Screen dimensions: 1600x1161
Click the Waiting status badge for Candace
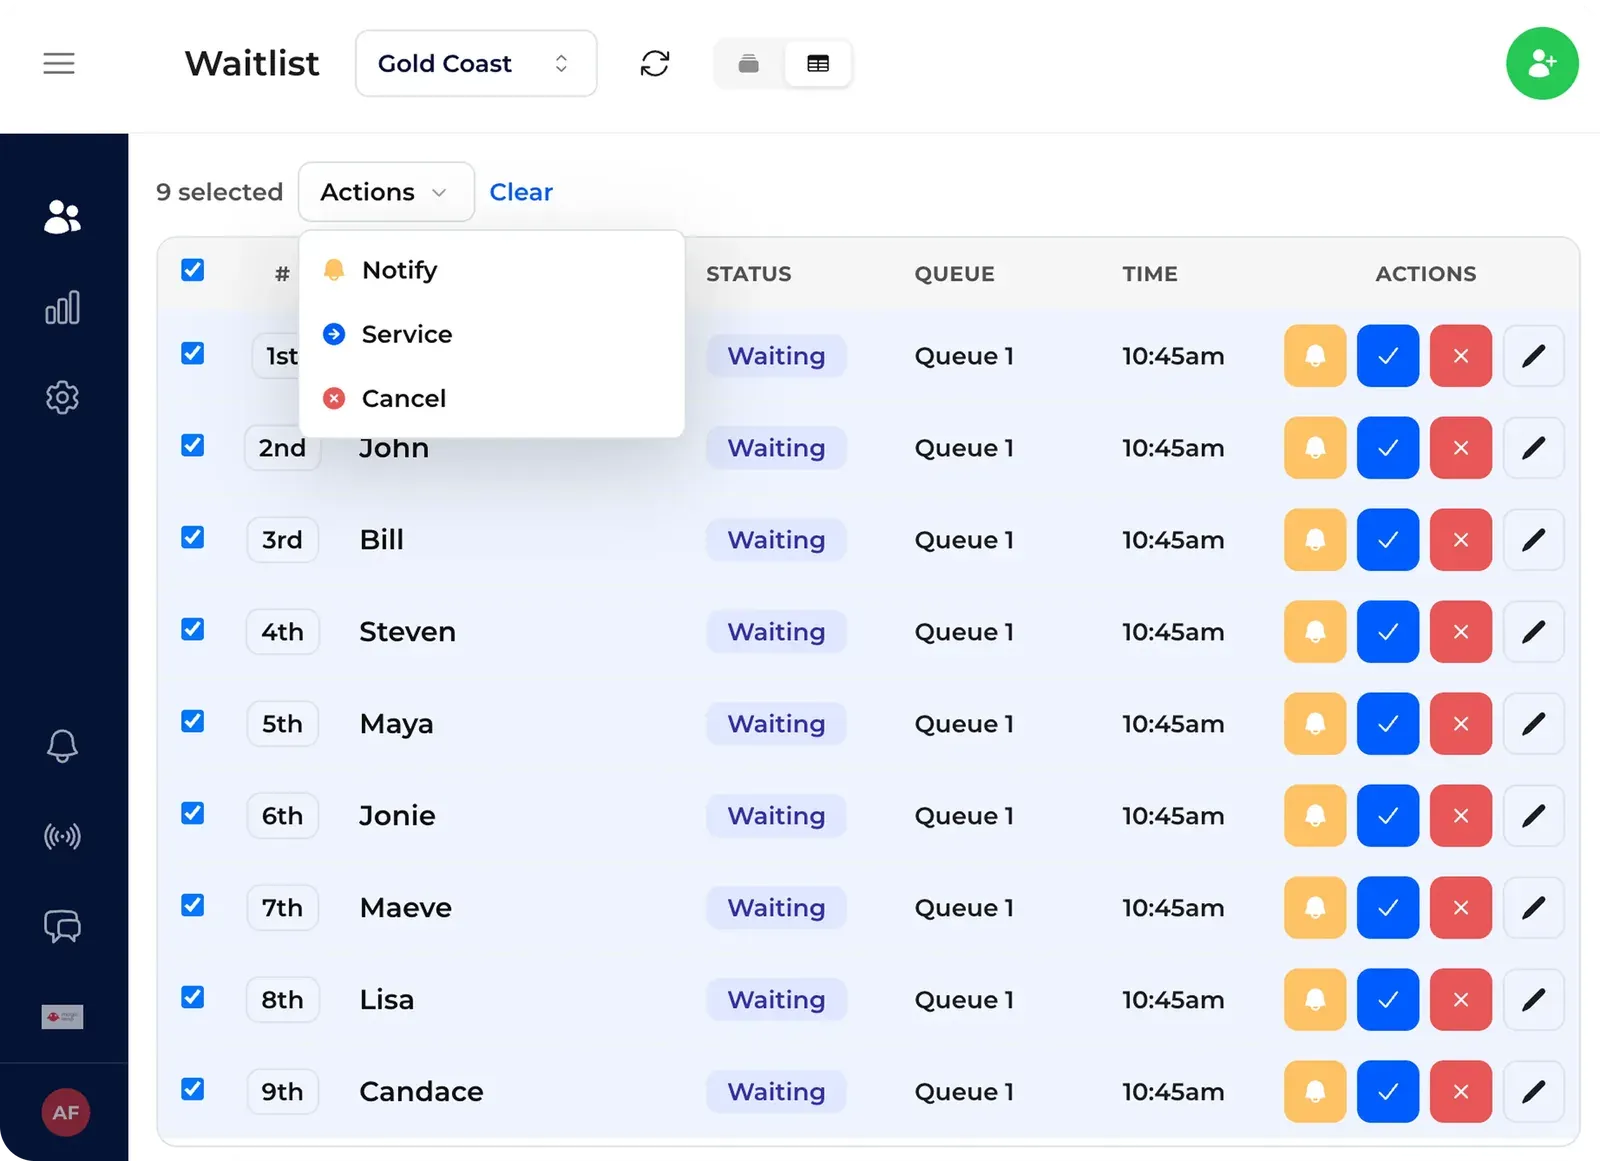776,1092
